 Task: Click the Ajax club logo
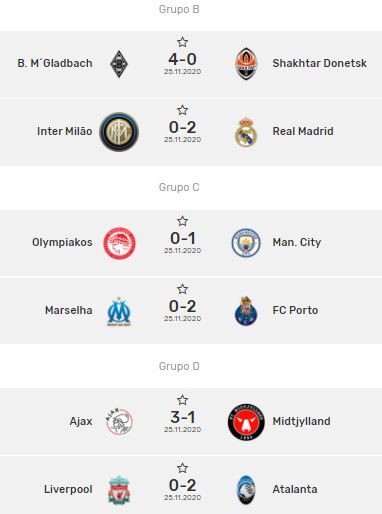119,422
